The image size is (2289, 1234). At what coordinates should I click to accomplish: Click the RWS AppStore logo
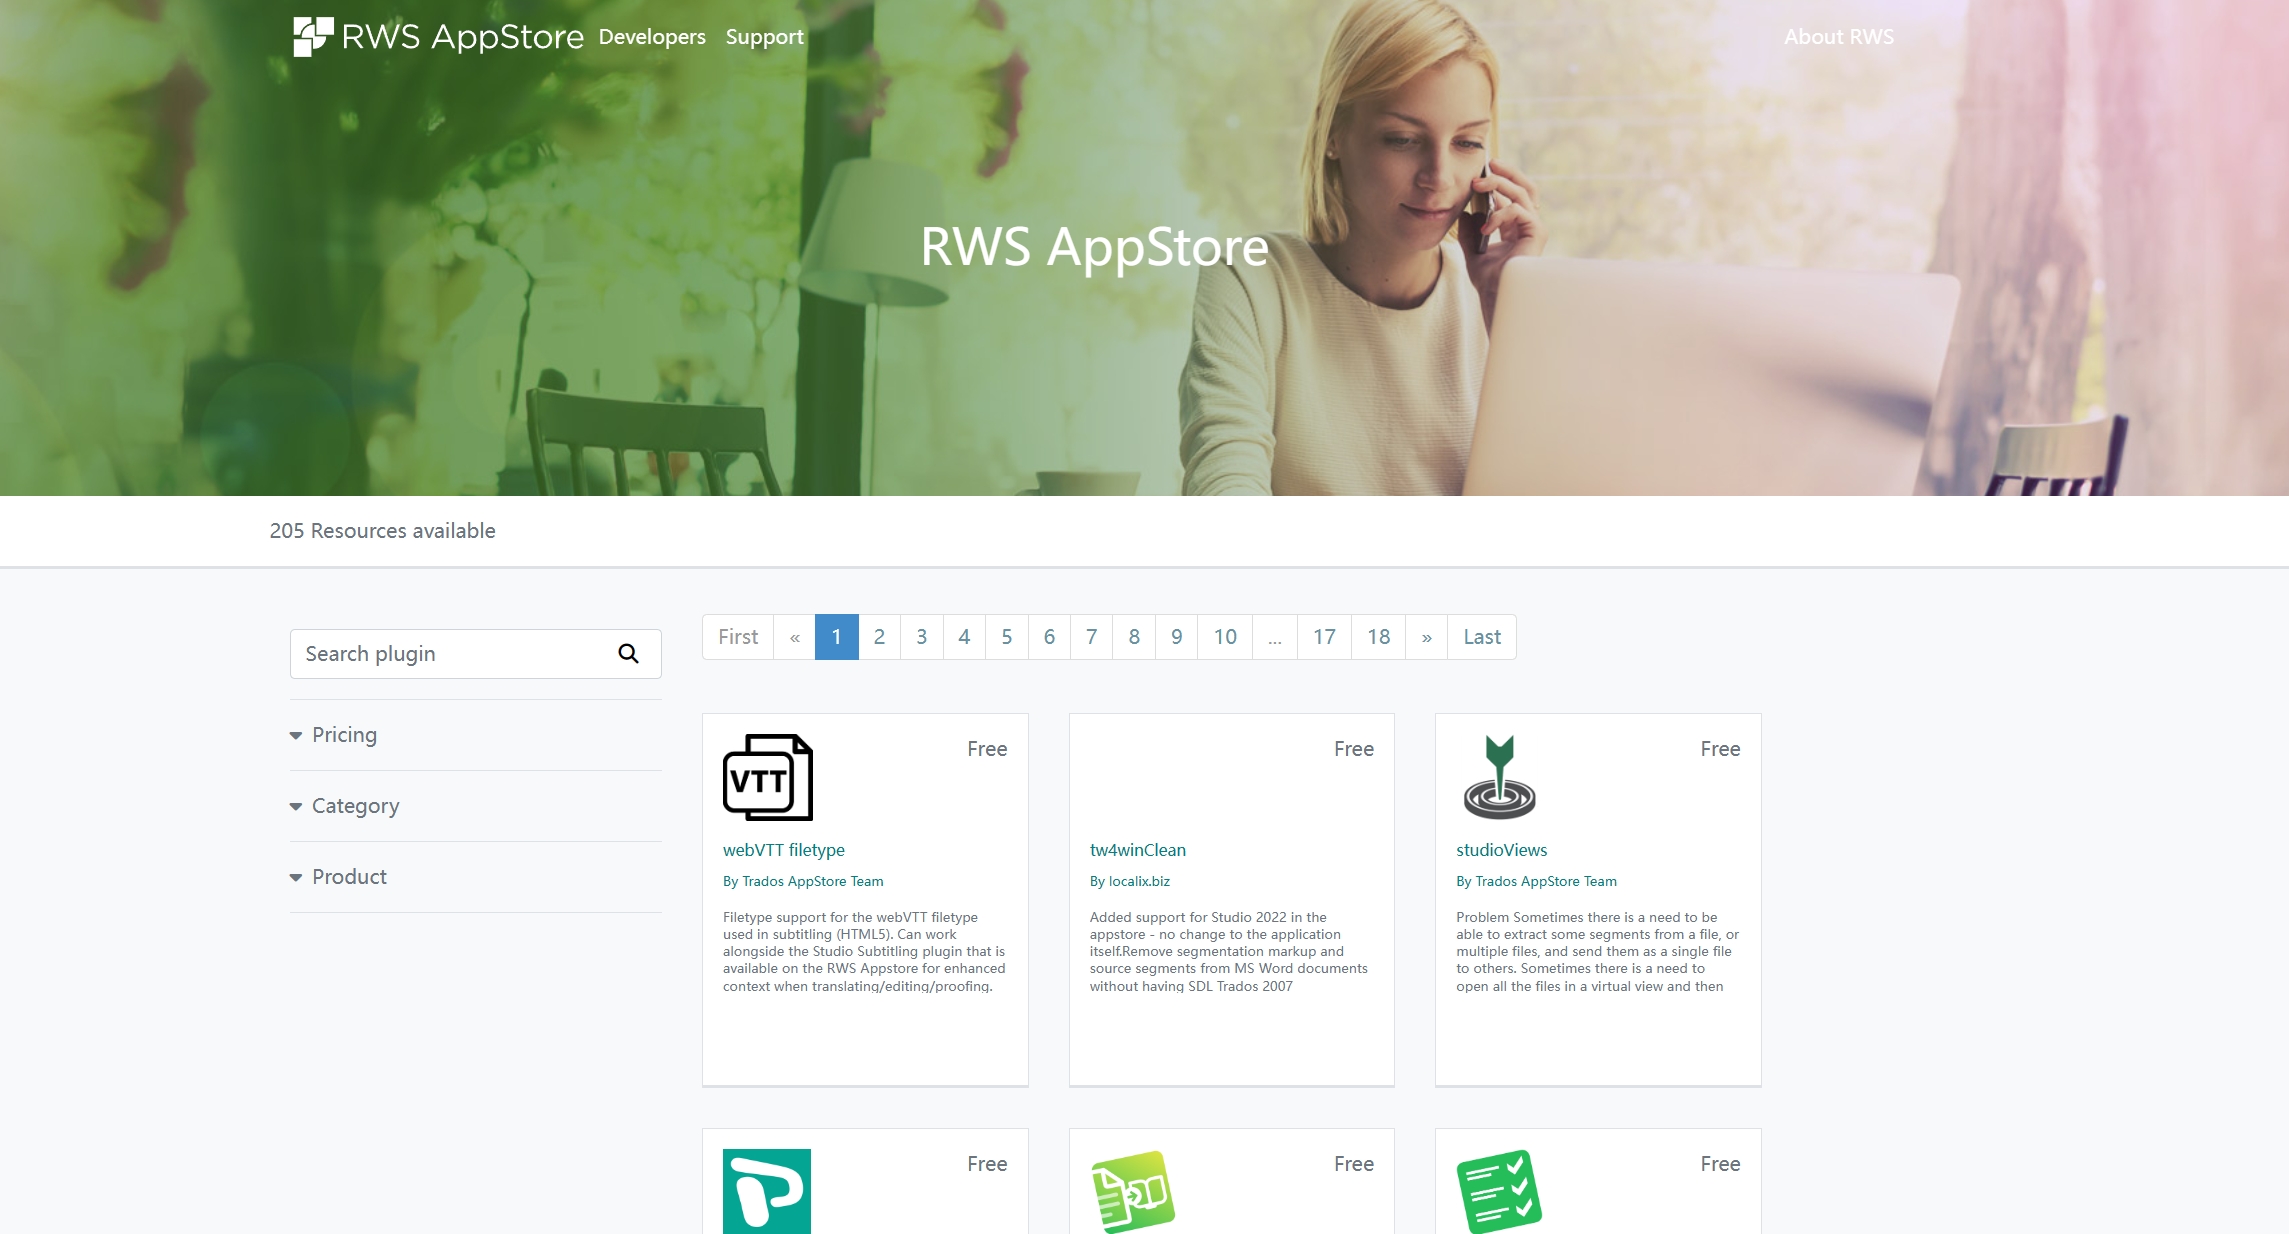point(436,36)
